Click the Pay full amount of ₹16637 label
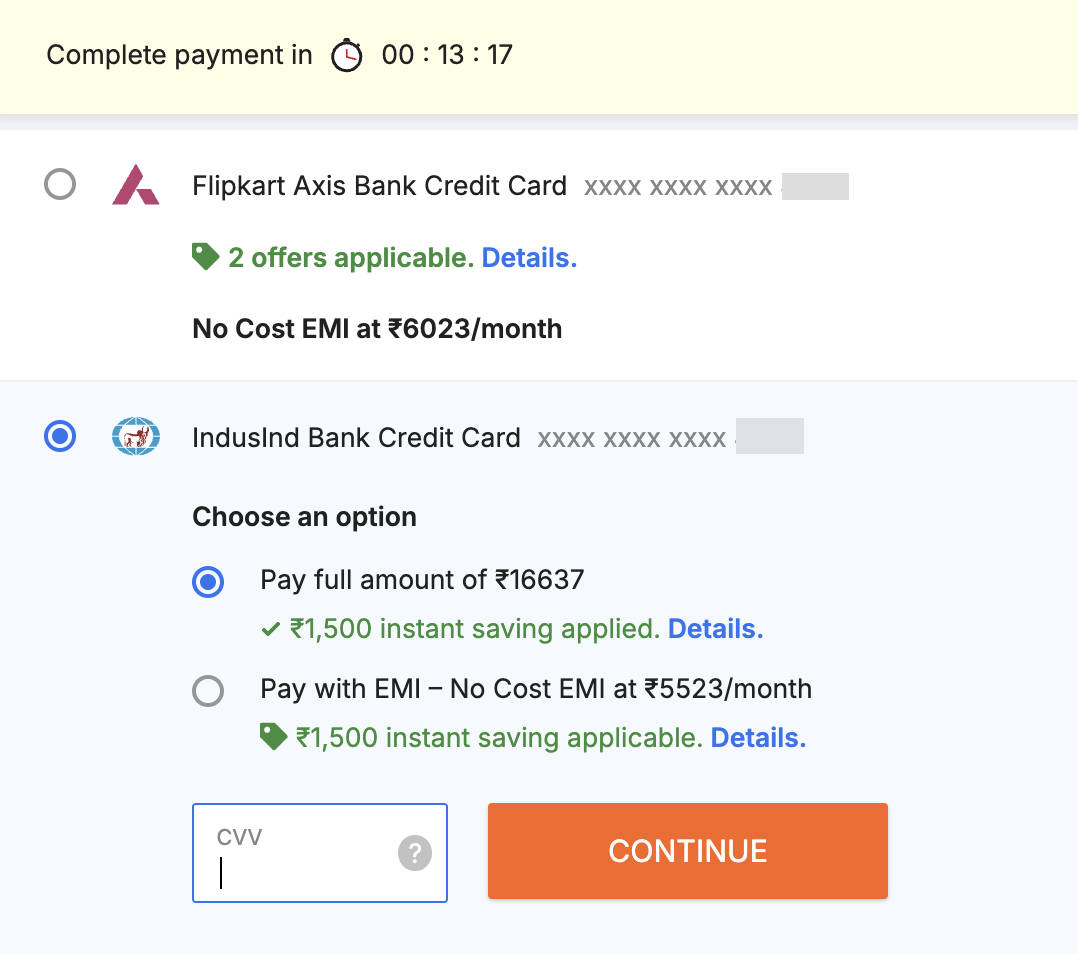The width and height of the screenshot is (1078, 954). point(422,580)
